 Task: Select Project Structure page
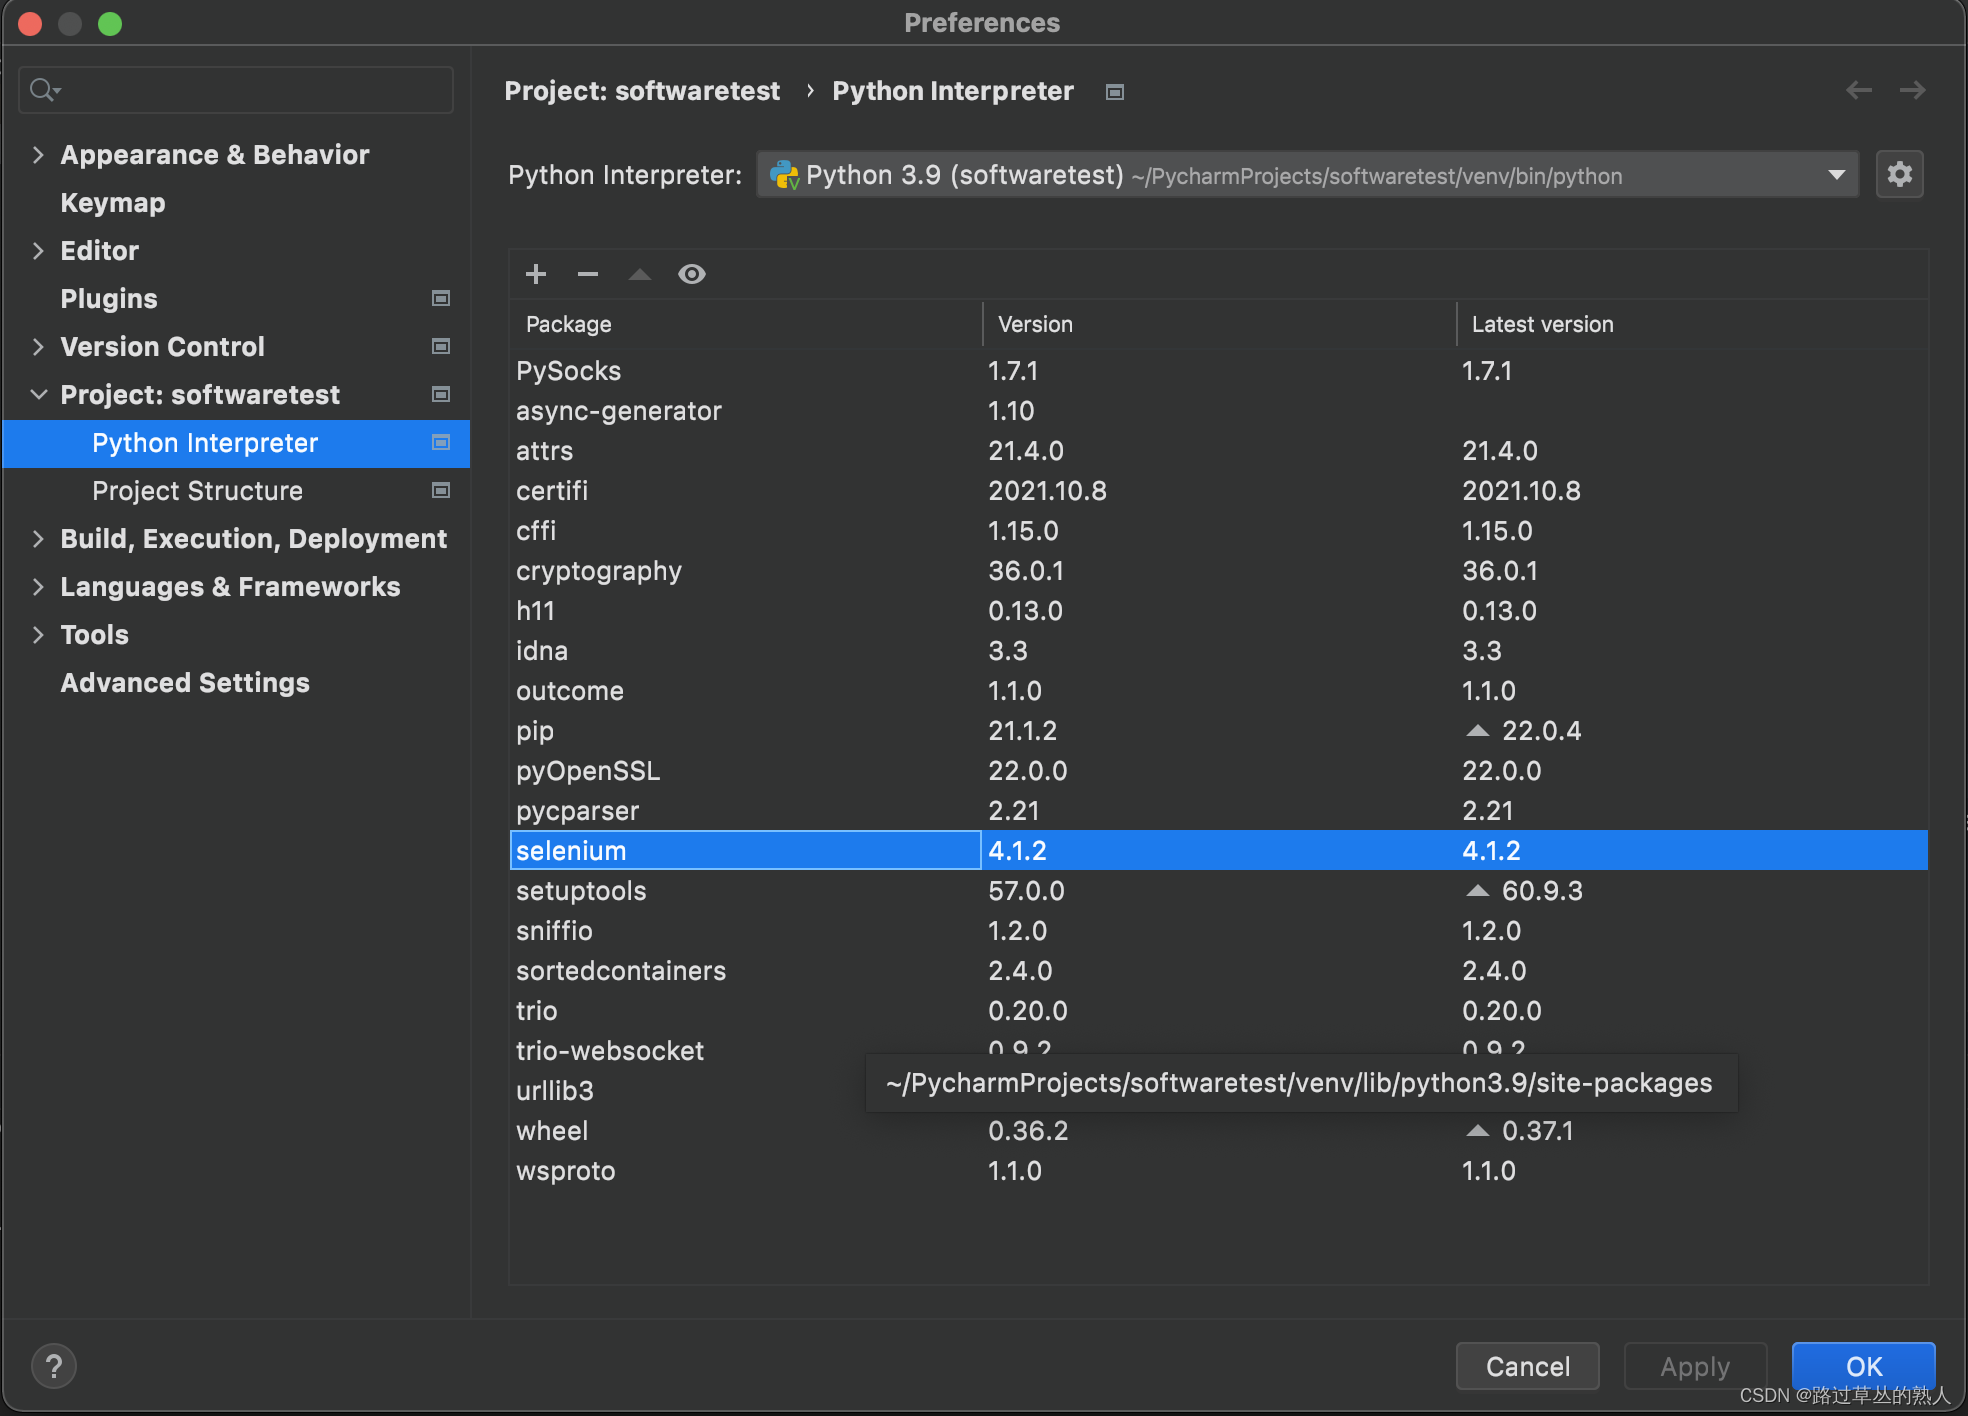coord(197,491)
